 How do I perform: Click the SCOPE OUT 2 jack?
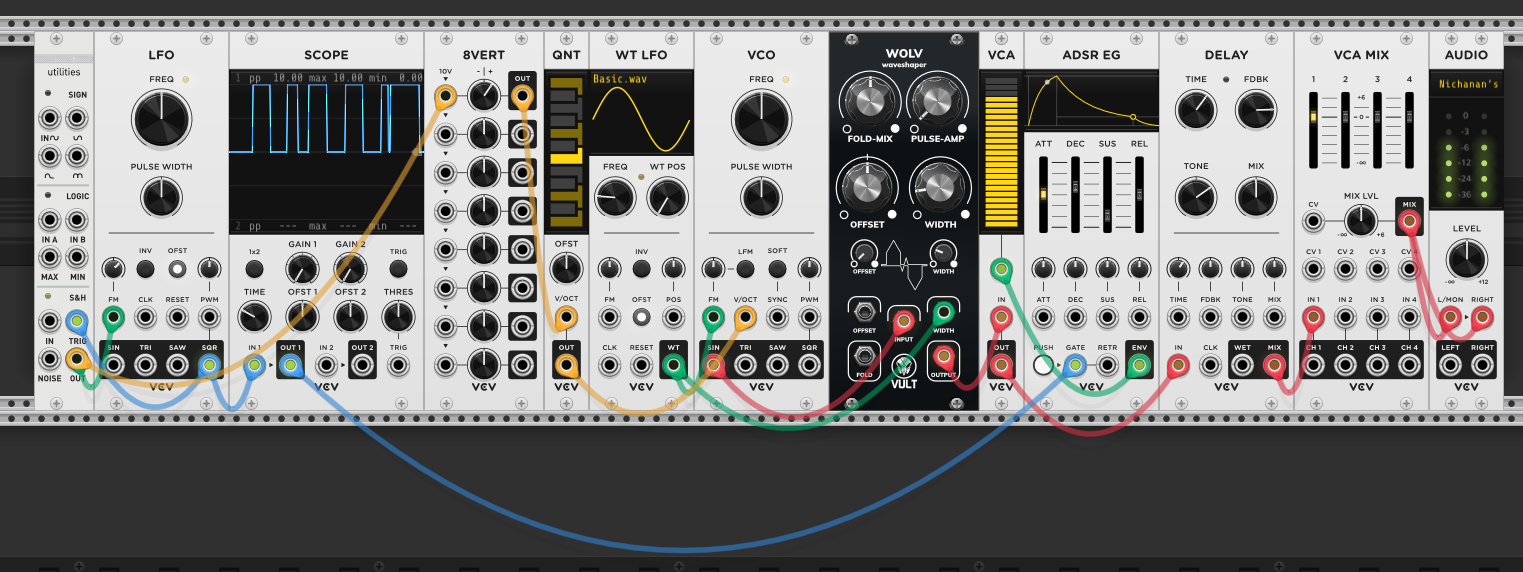[362, 366]
